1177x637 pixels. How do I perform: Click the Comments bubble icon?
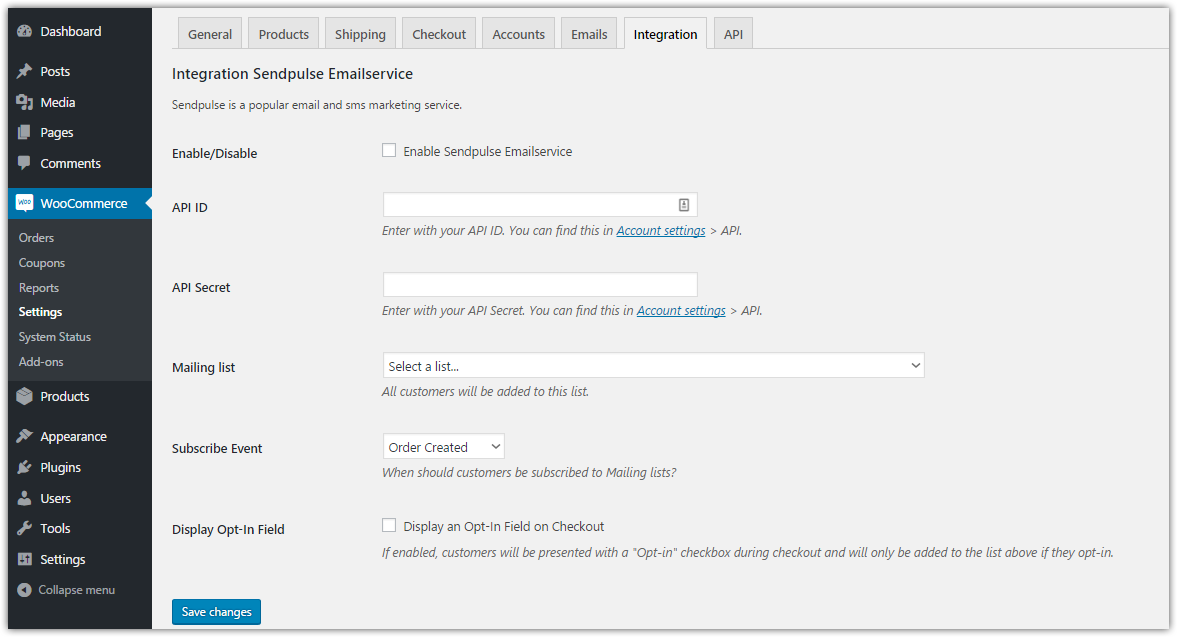pos(25,163)
